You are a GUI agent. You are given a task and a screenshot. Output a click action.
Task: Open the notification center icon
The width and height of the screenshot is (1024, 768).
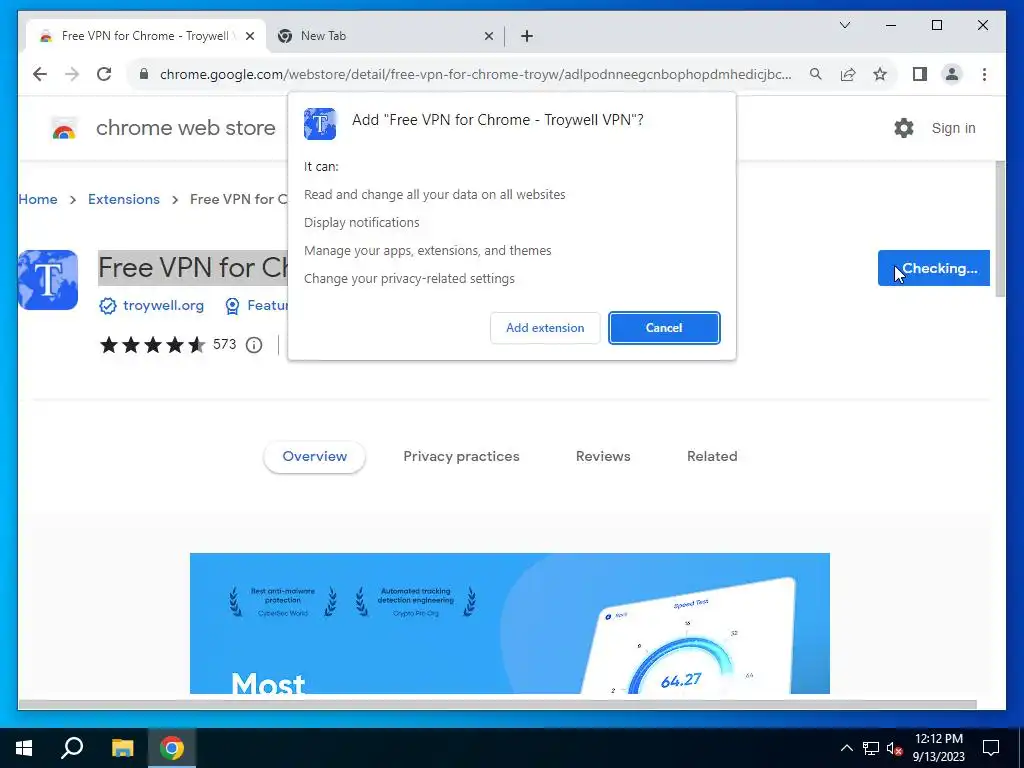991,748
